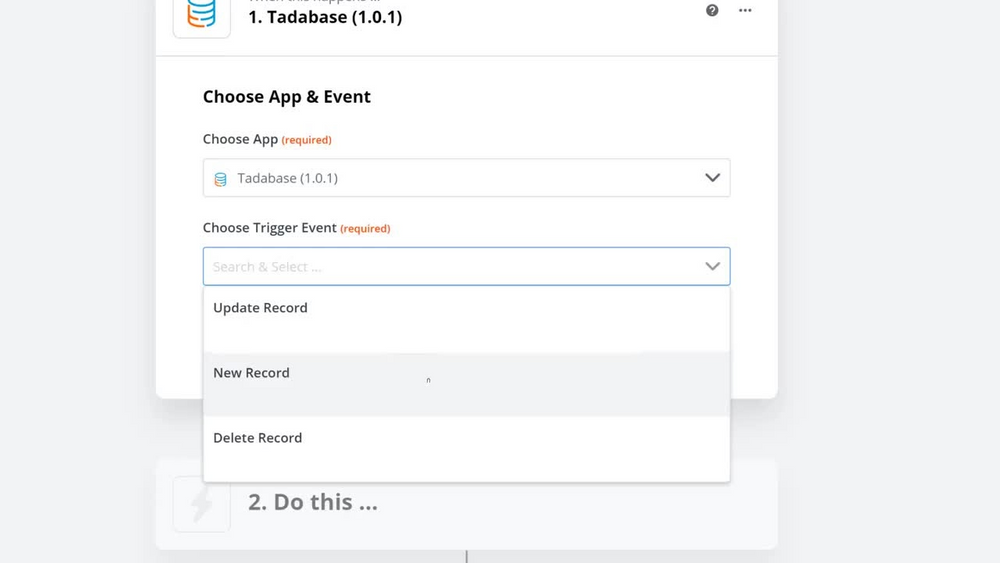Click the small Tadabase icon in Choose App field

(221, 179)
